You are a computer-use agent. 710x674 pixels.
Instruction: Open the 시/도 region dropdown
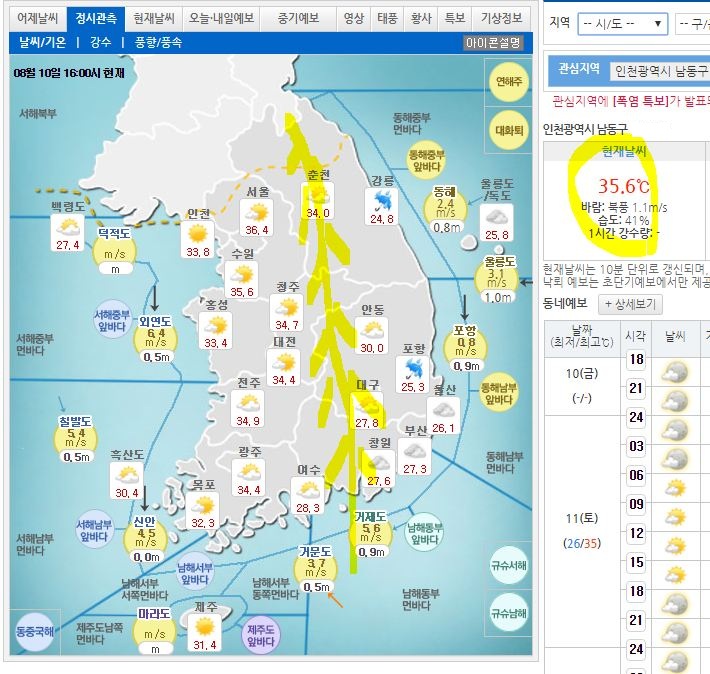tap(624, 23)
